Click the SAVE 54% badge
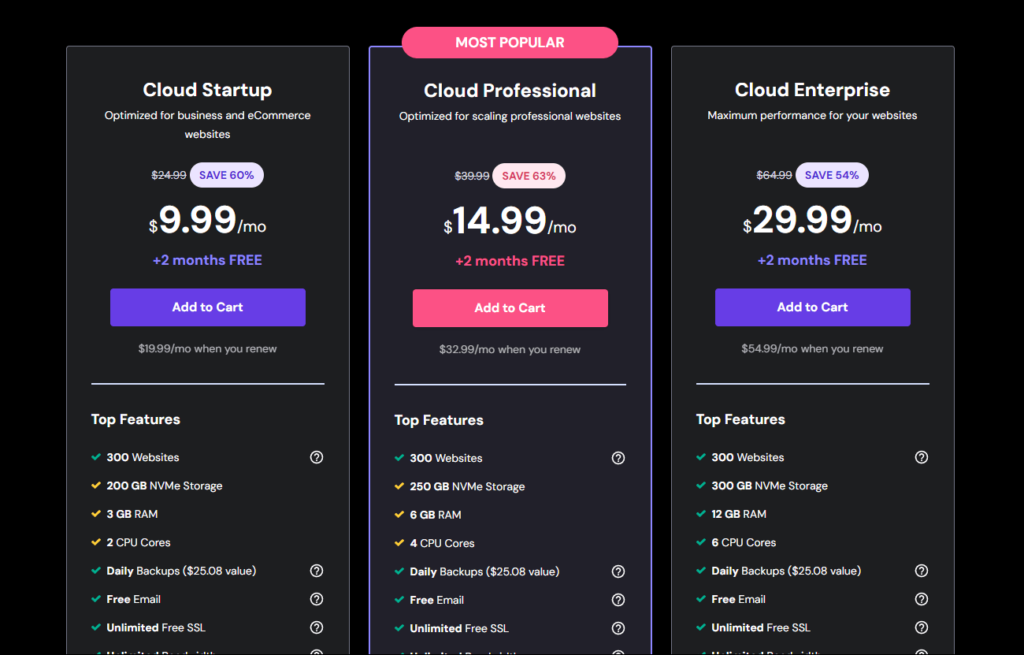The width and height of the screenshot is (1024, 655). tap(832, 175)
